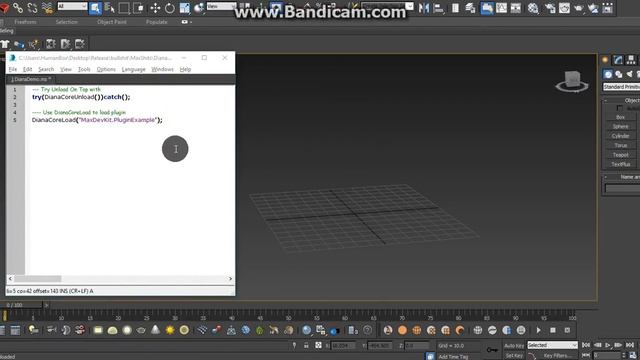Screen dimensions: 640x360
Task: Click the Set Key button
Action: click(514, 356)
